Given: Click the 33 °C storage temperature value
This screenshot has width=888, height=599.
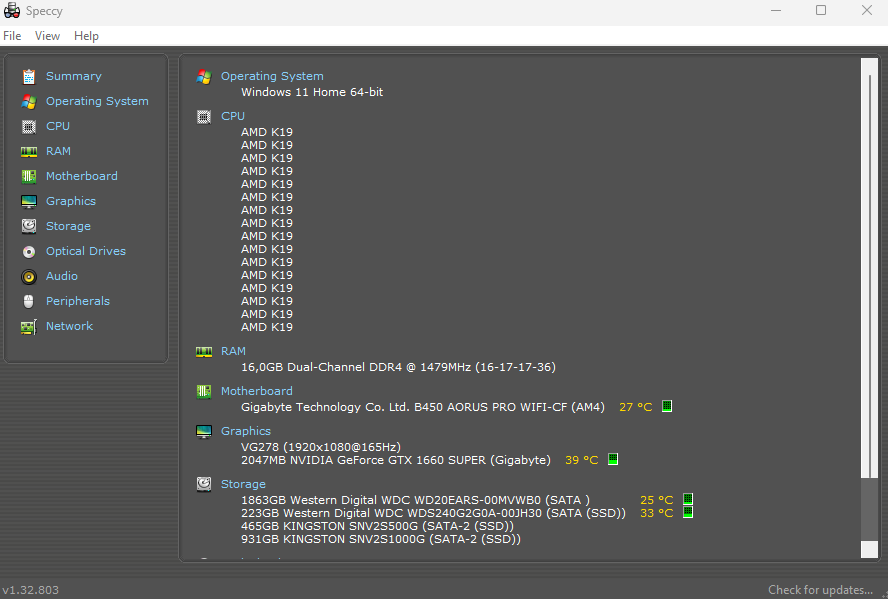Looking at the screenshot, I should (656, 513).
